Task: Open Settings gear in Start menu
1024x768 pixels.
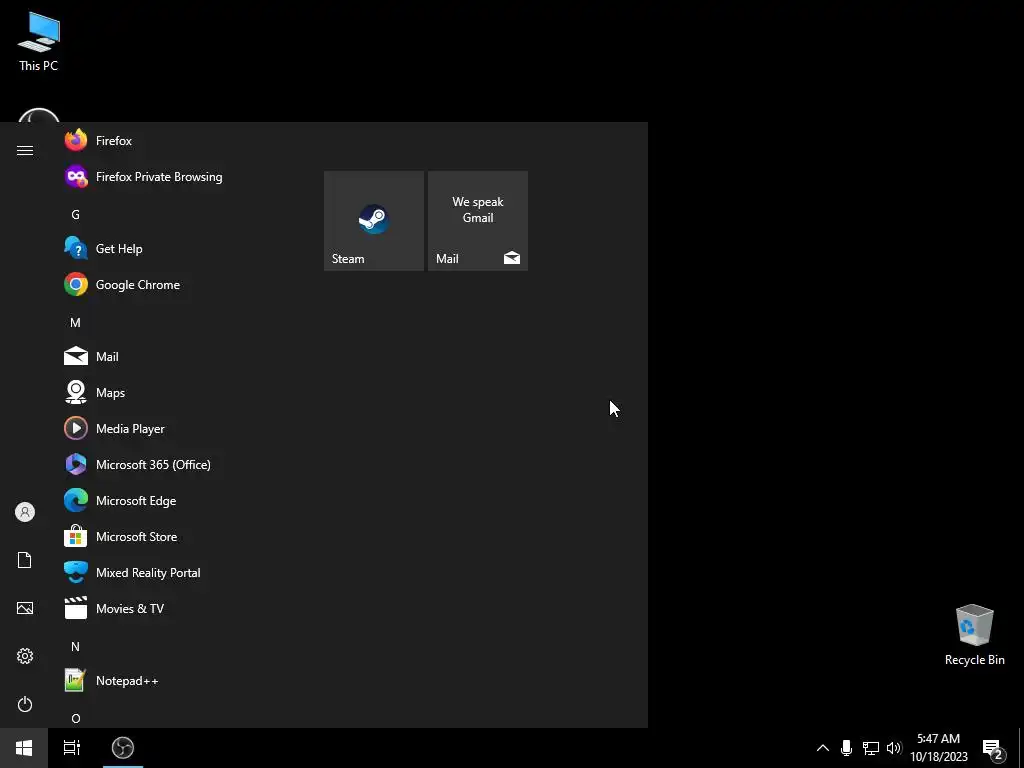Action: coord(25,656)
